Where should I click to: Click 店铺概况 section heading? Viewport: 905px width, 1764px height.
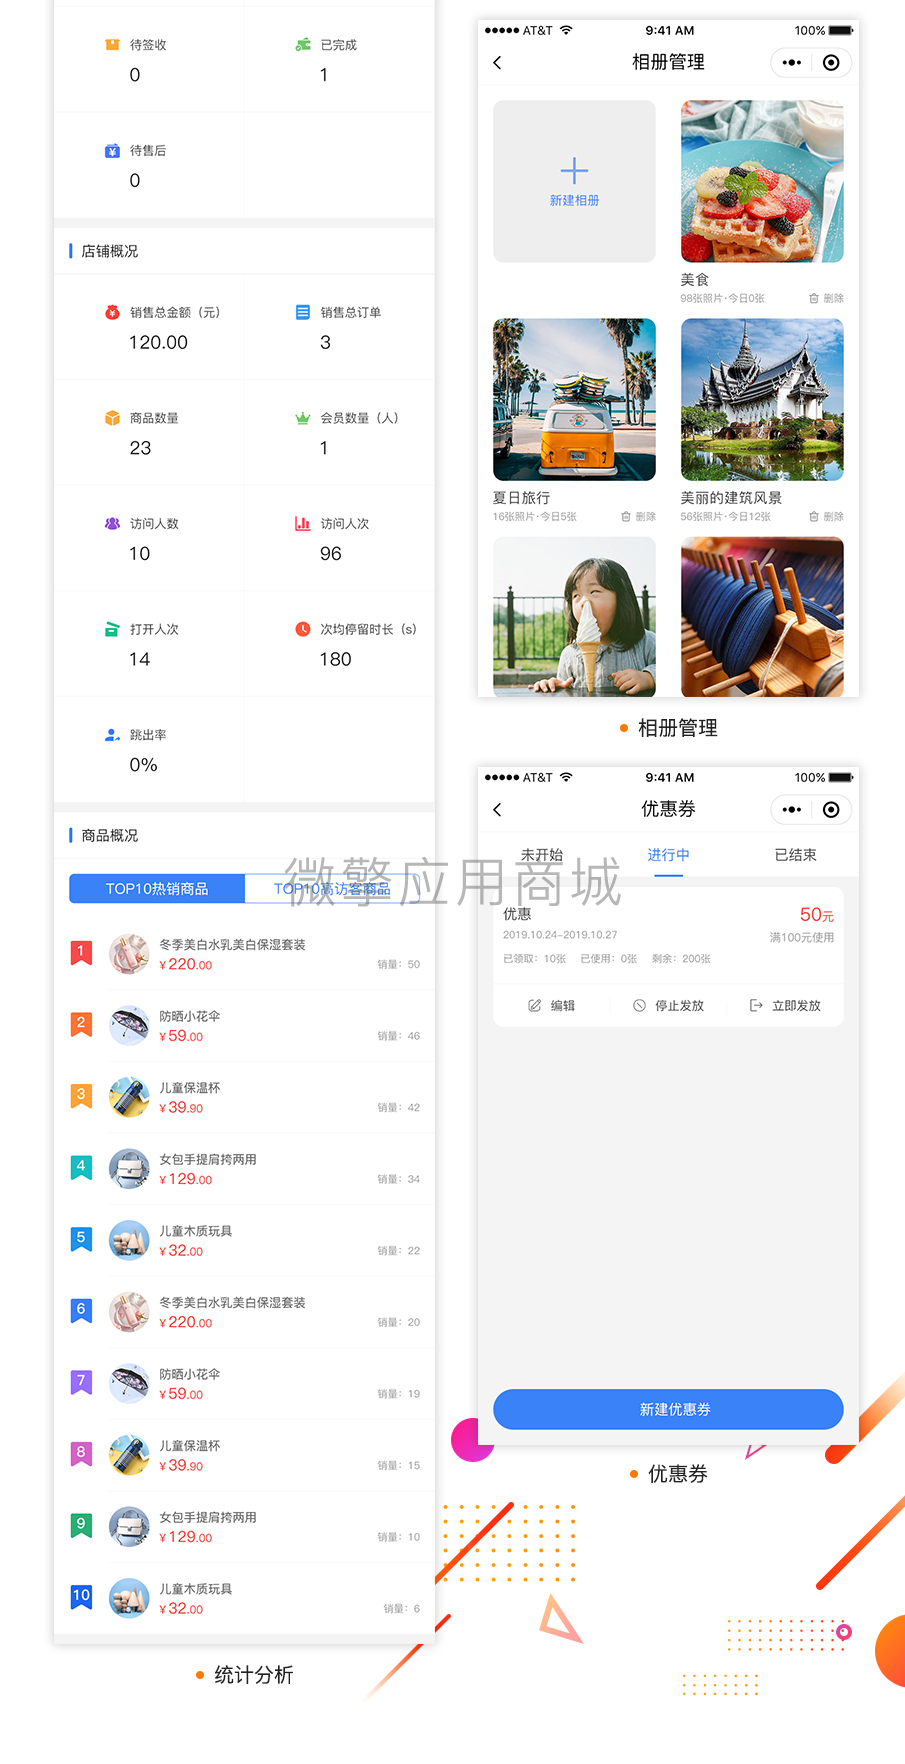(x=109, y=251)
